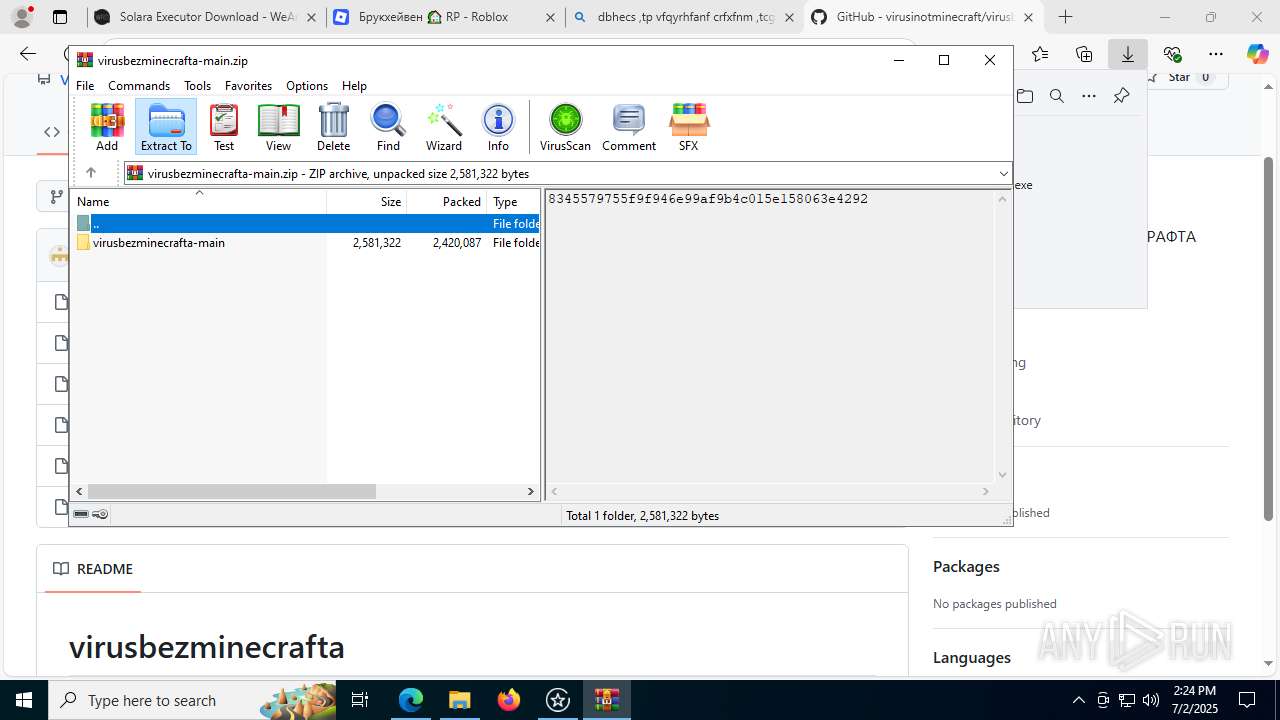This screenshot has height=720, width=1280.
Task: Pin the downloads panel
Action: pyautogui.click(x=1121, y=96)
